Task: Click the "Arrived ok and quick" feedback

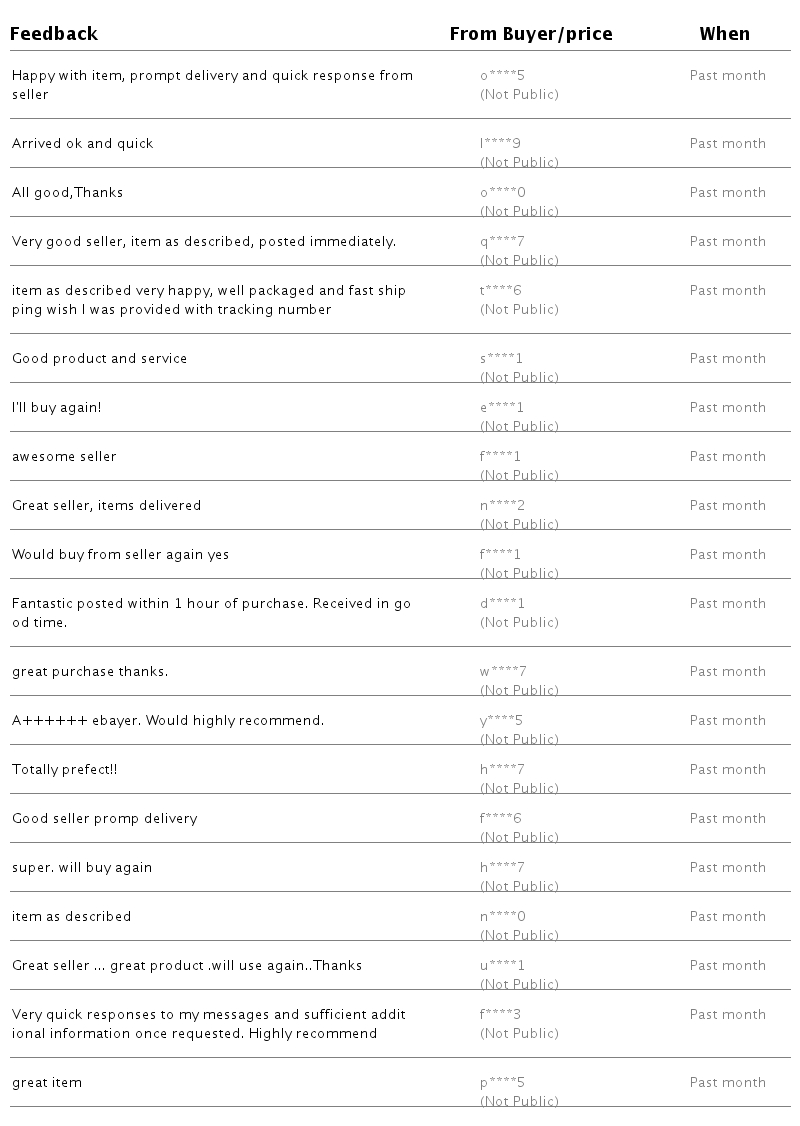Action: (83, 143)
